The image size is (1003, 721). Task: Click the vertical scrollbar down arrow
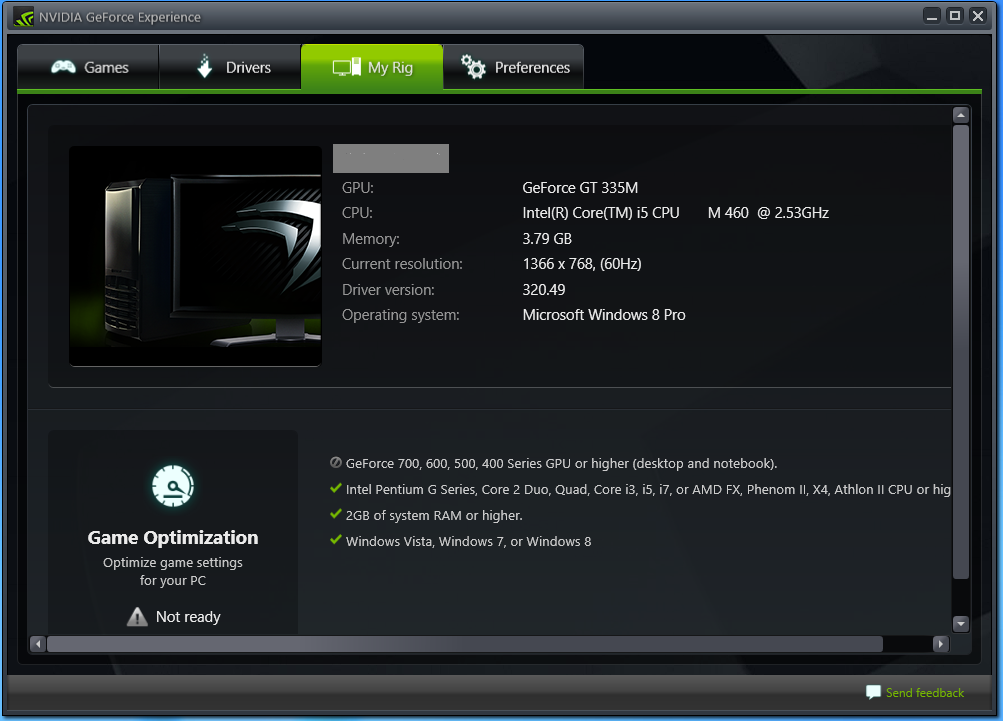click(961, 623)
